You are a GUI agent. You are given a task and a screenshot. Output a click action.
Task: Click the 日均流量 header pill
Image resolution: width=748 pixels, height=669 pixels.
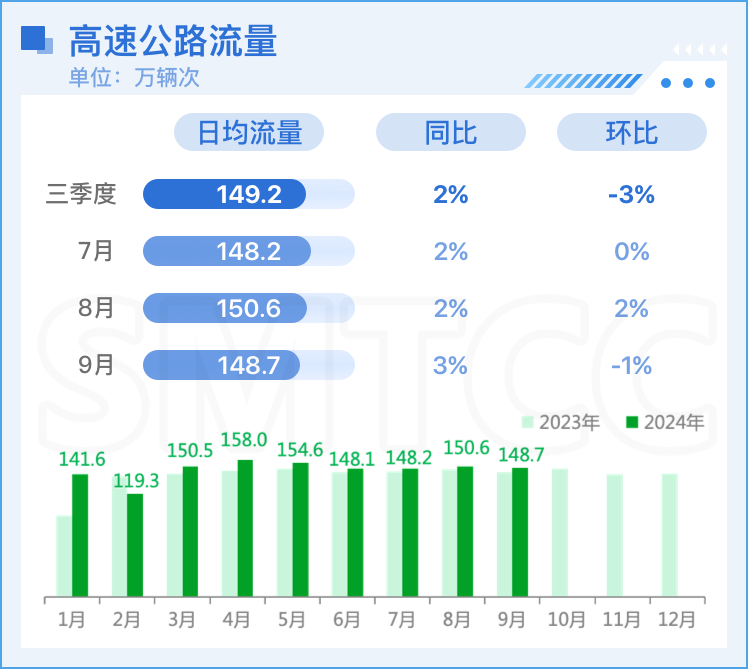[249, 132]
